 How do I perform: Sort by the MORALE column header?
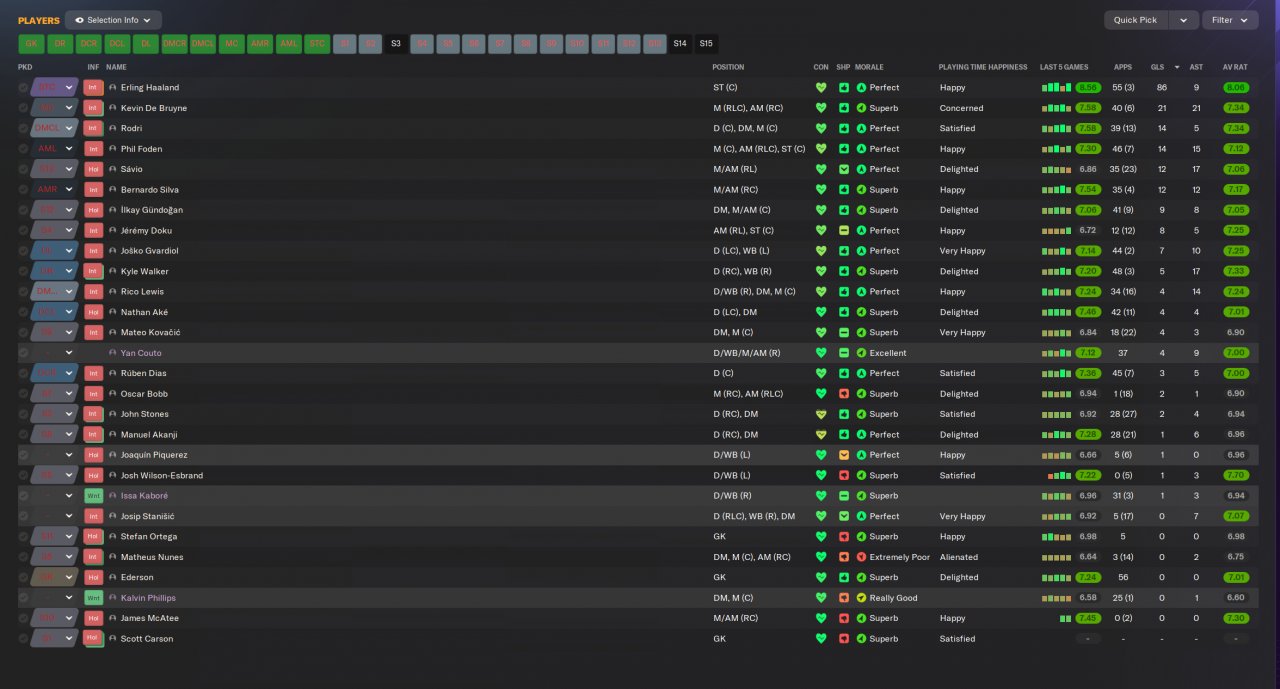[870, 67]
